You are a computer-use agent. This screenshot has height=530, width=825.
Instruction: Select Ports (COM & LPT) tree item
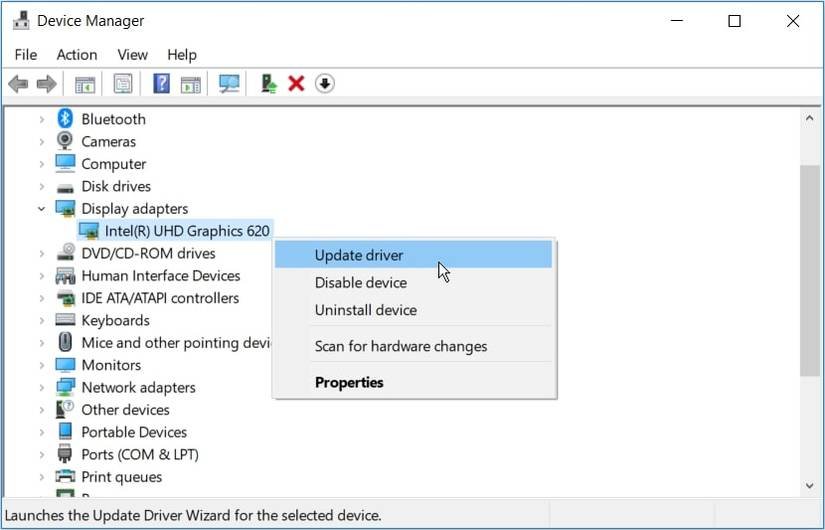140,455
